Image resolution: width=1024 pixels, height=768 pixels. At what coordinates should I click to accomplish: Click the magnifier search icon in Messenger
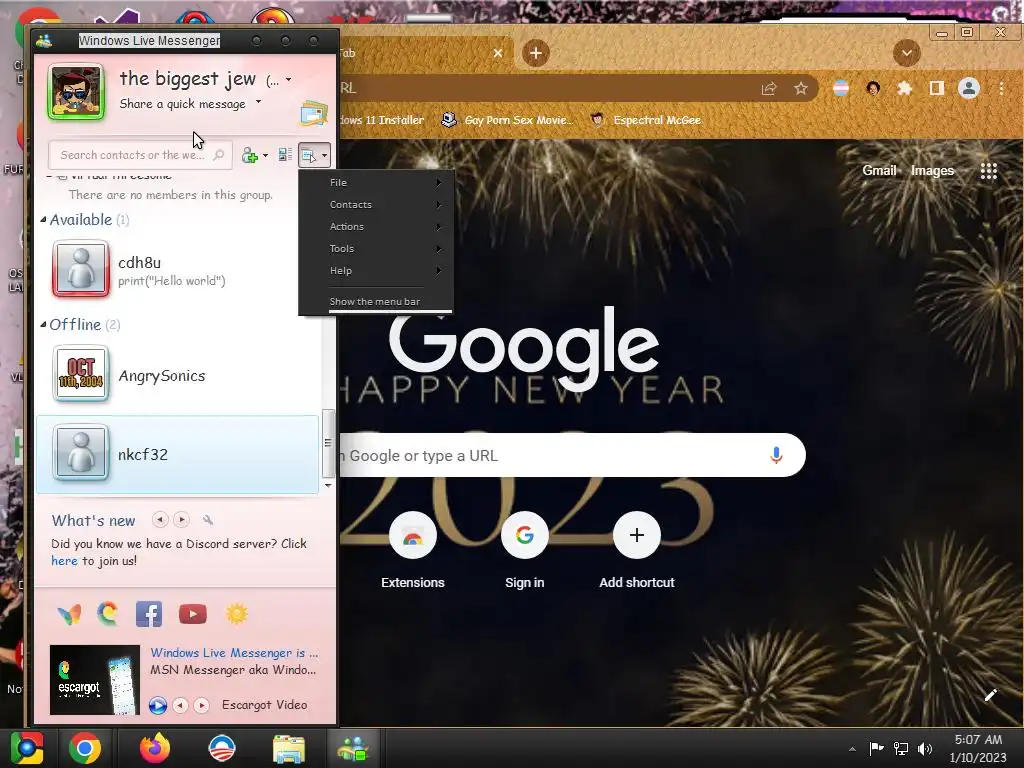point(219,155)
